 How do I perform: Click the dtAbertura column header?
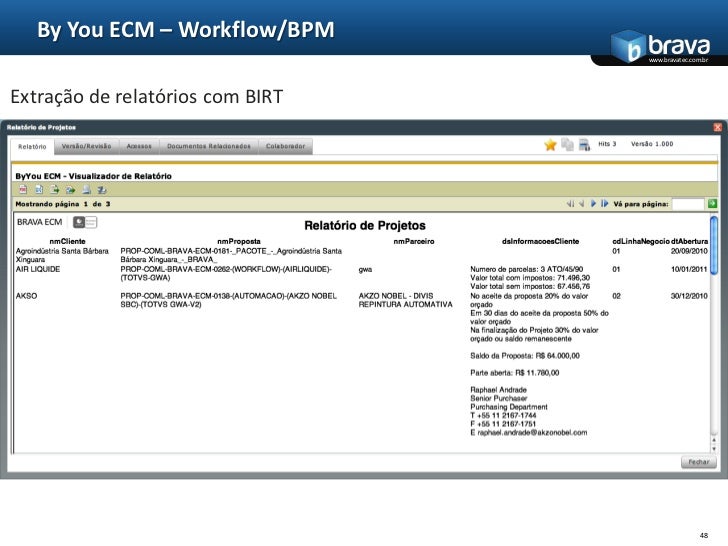click(689, 241)
